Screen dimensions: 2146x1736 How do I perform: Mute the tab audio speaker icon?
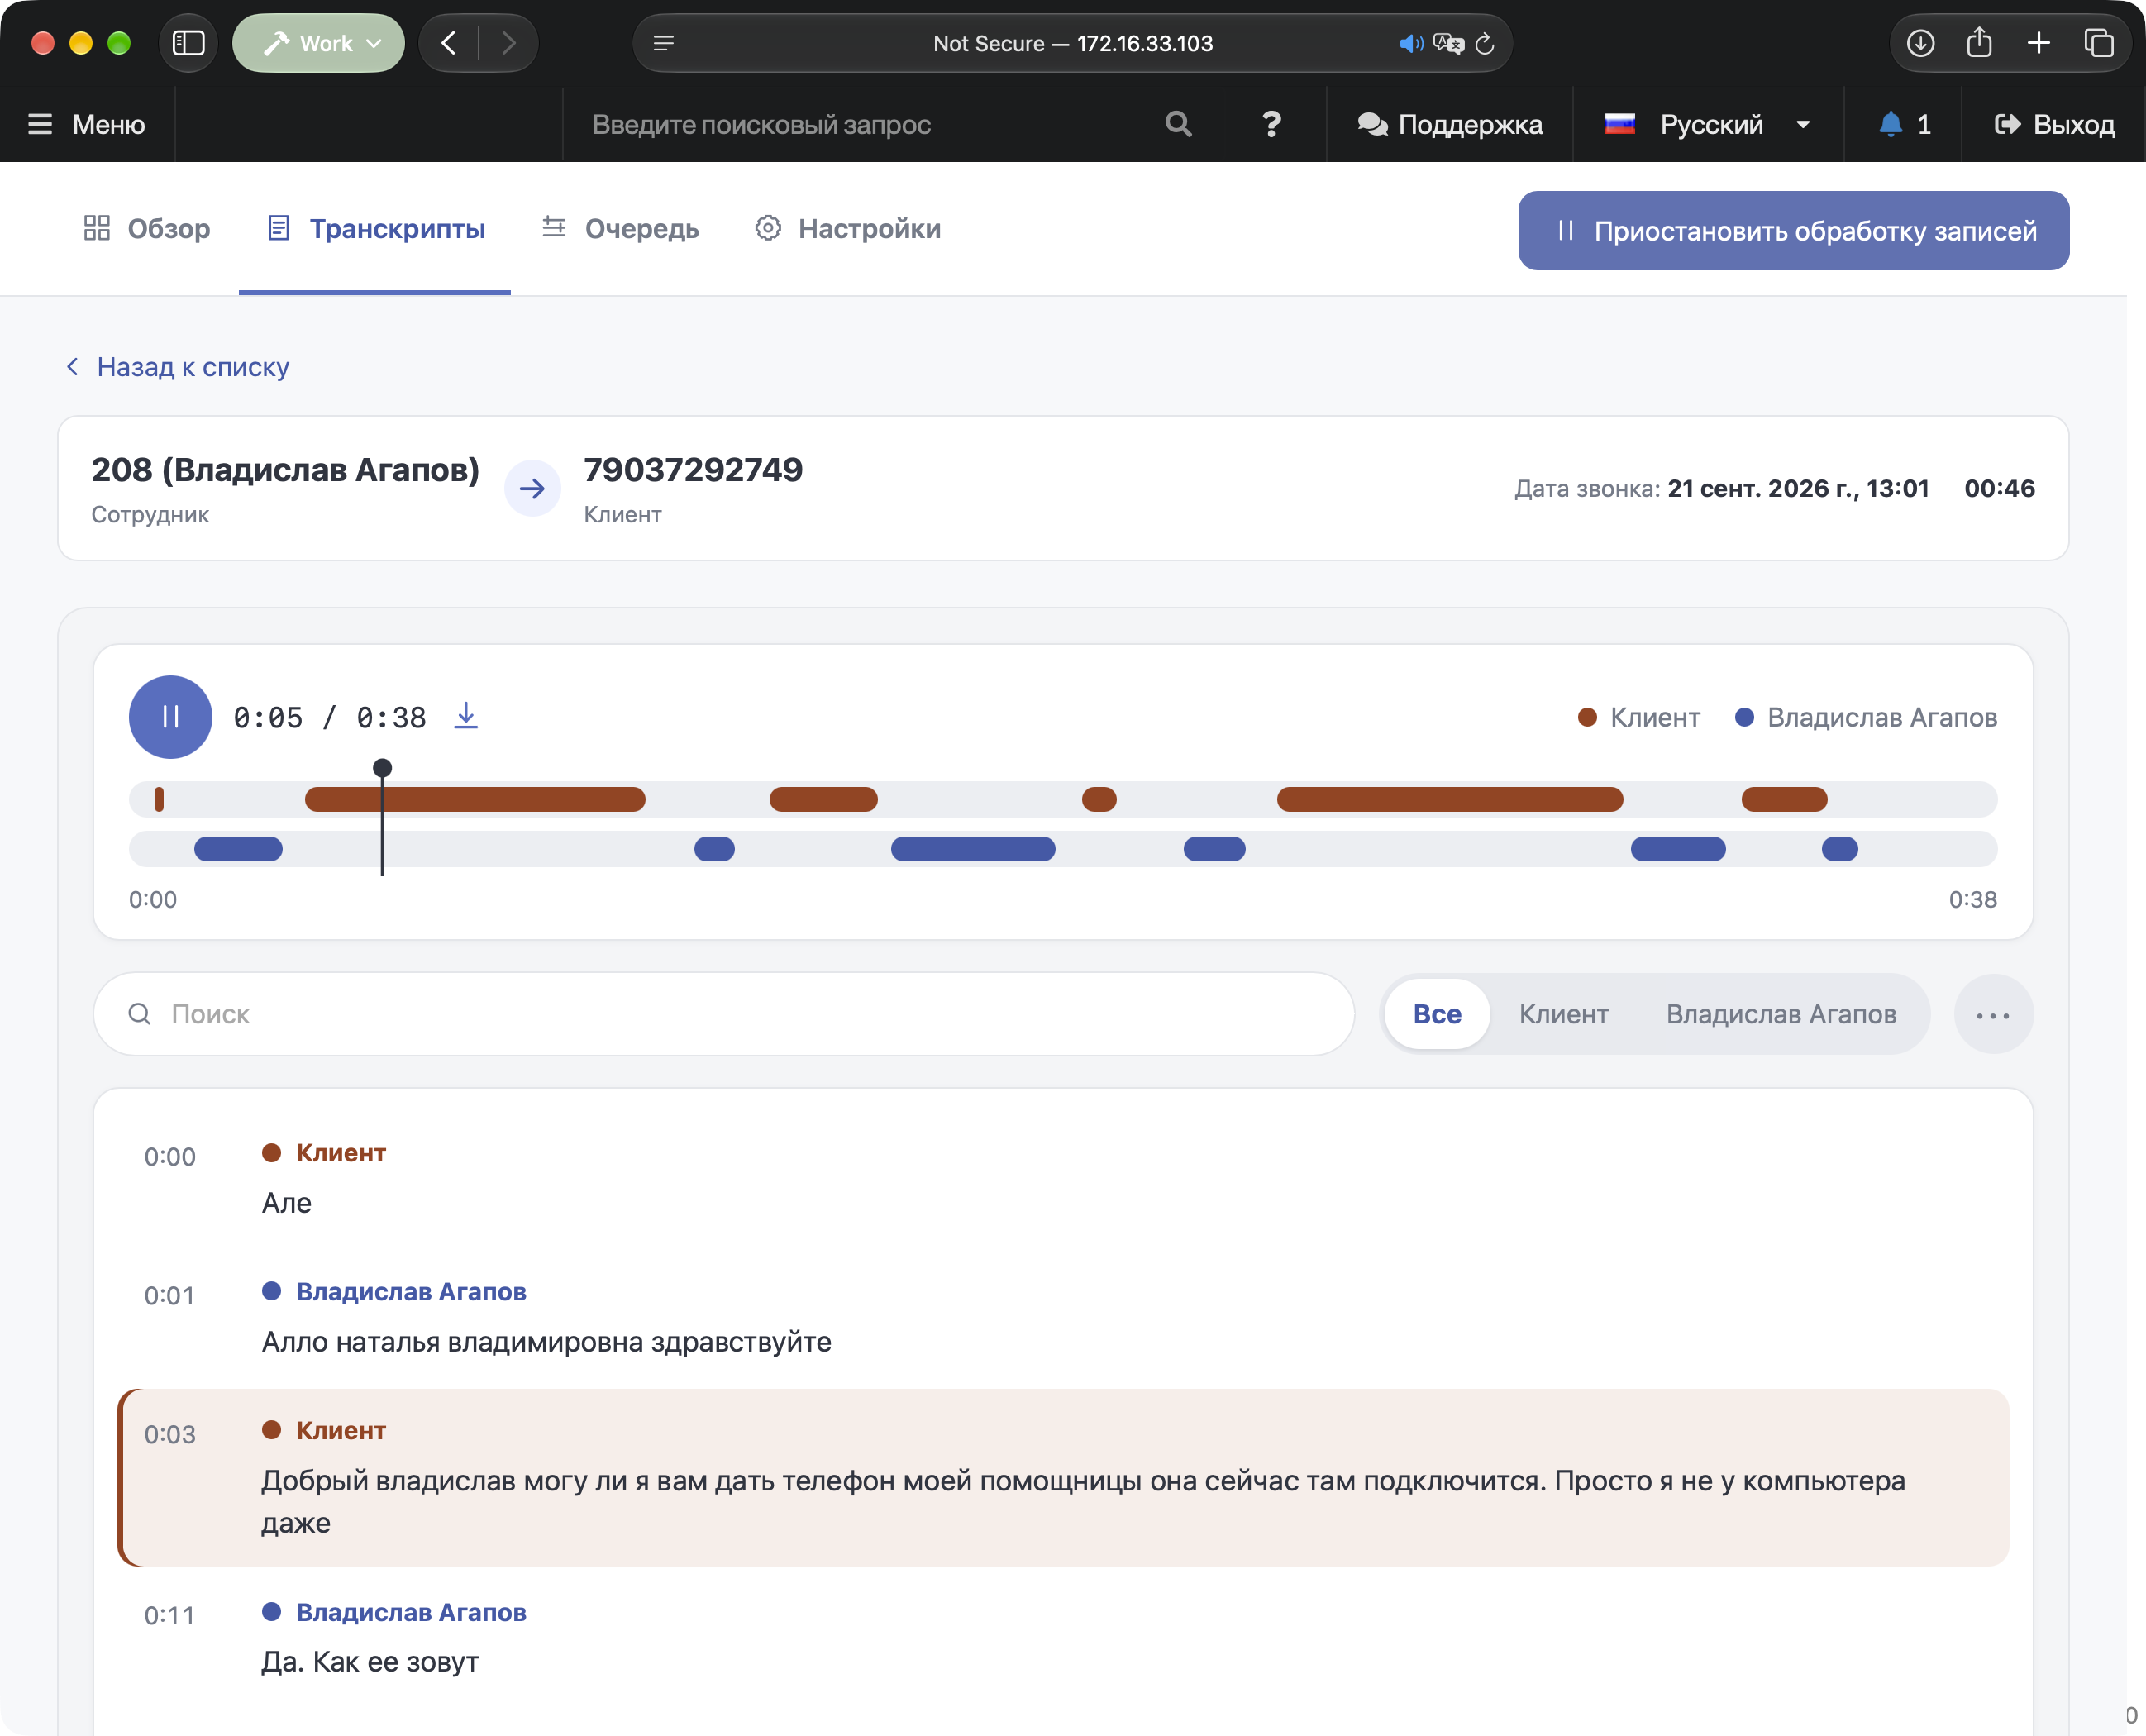click(1411, 44)
